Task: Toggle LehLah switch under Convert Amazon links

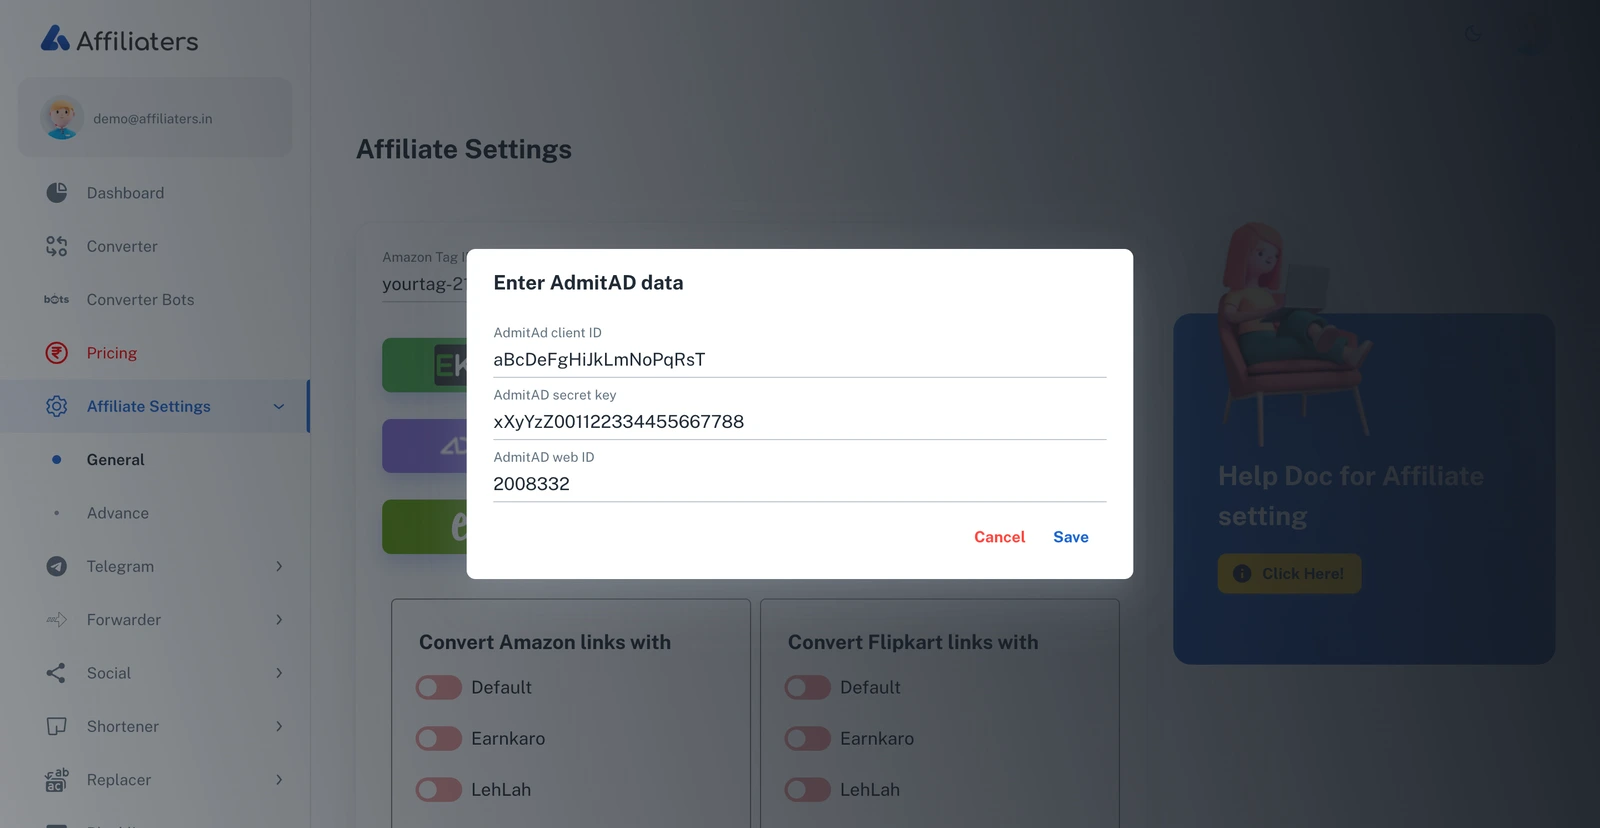Action: click(x=438, y=789)
